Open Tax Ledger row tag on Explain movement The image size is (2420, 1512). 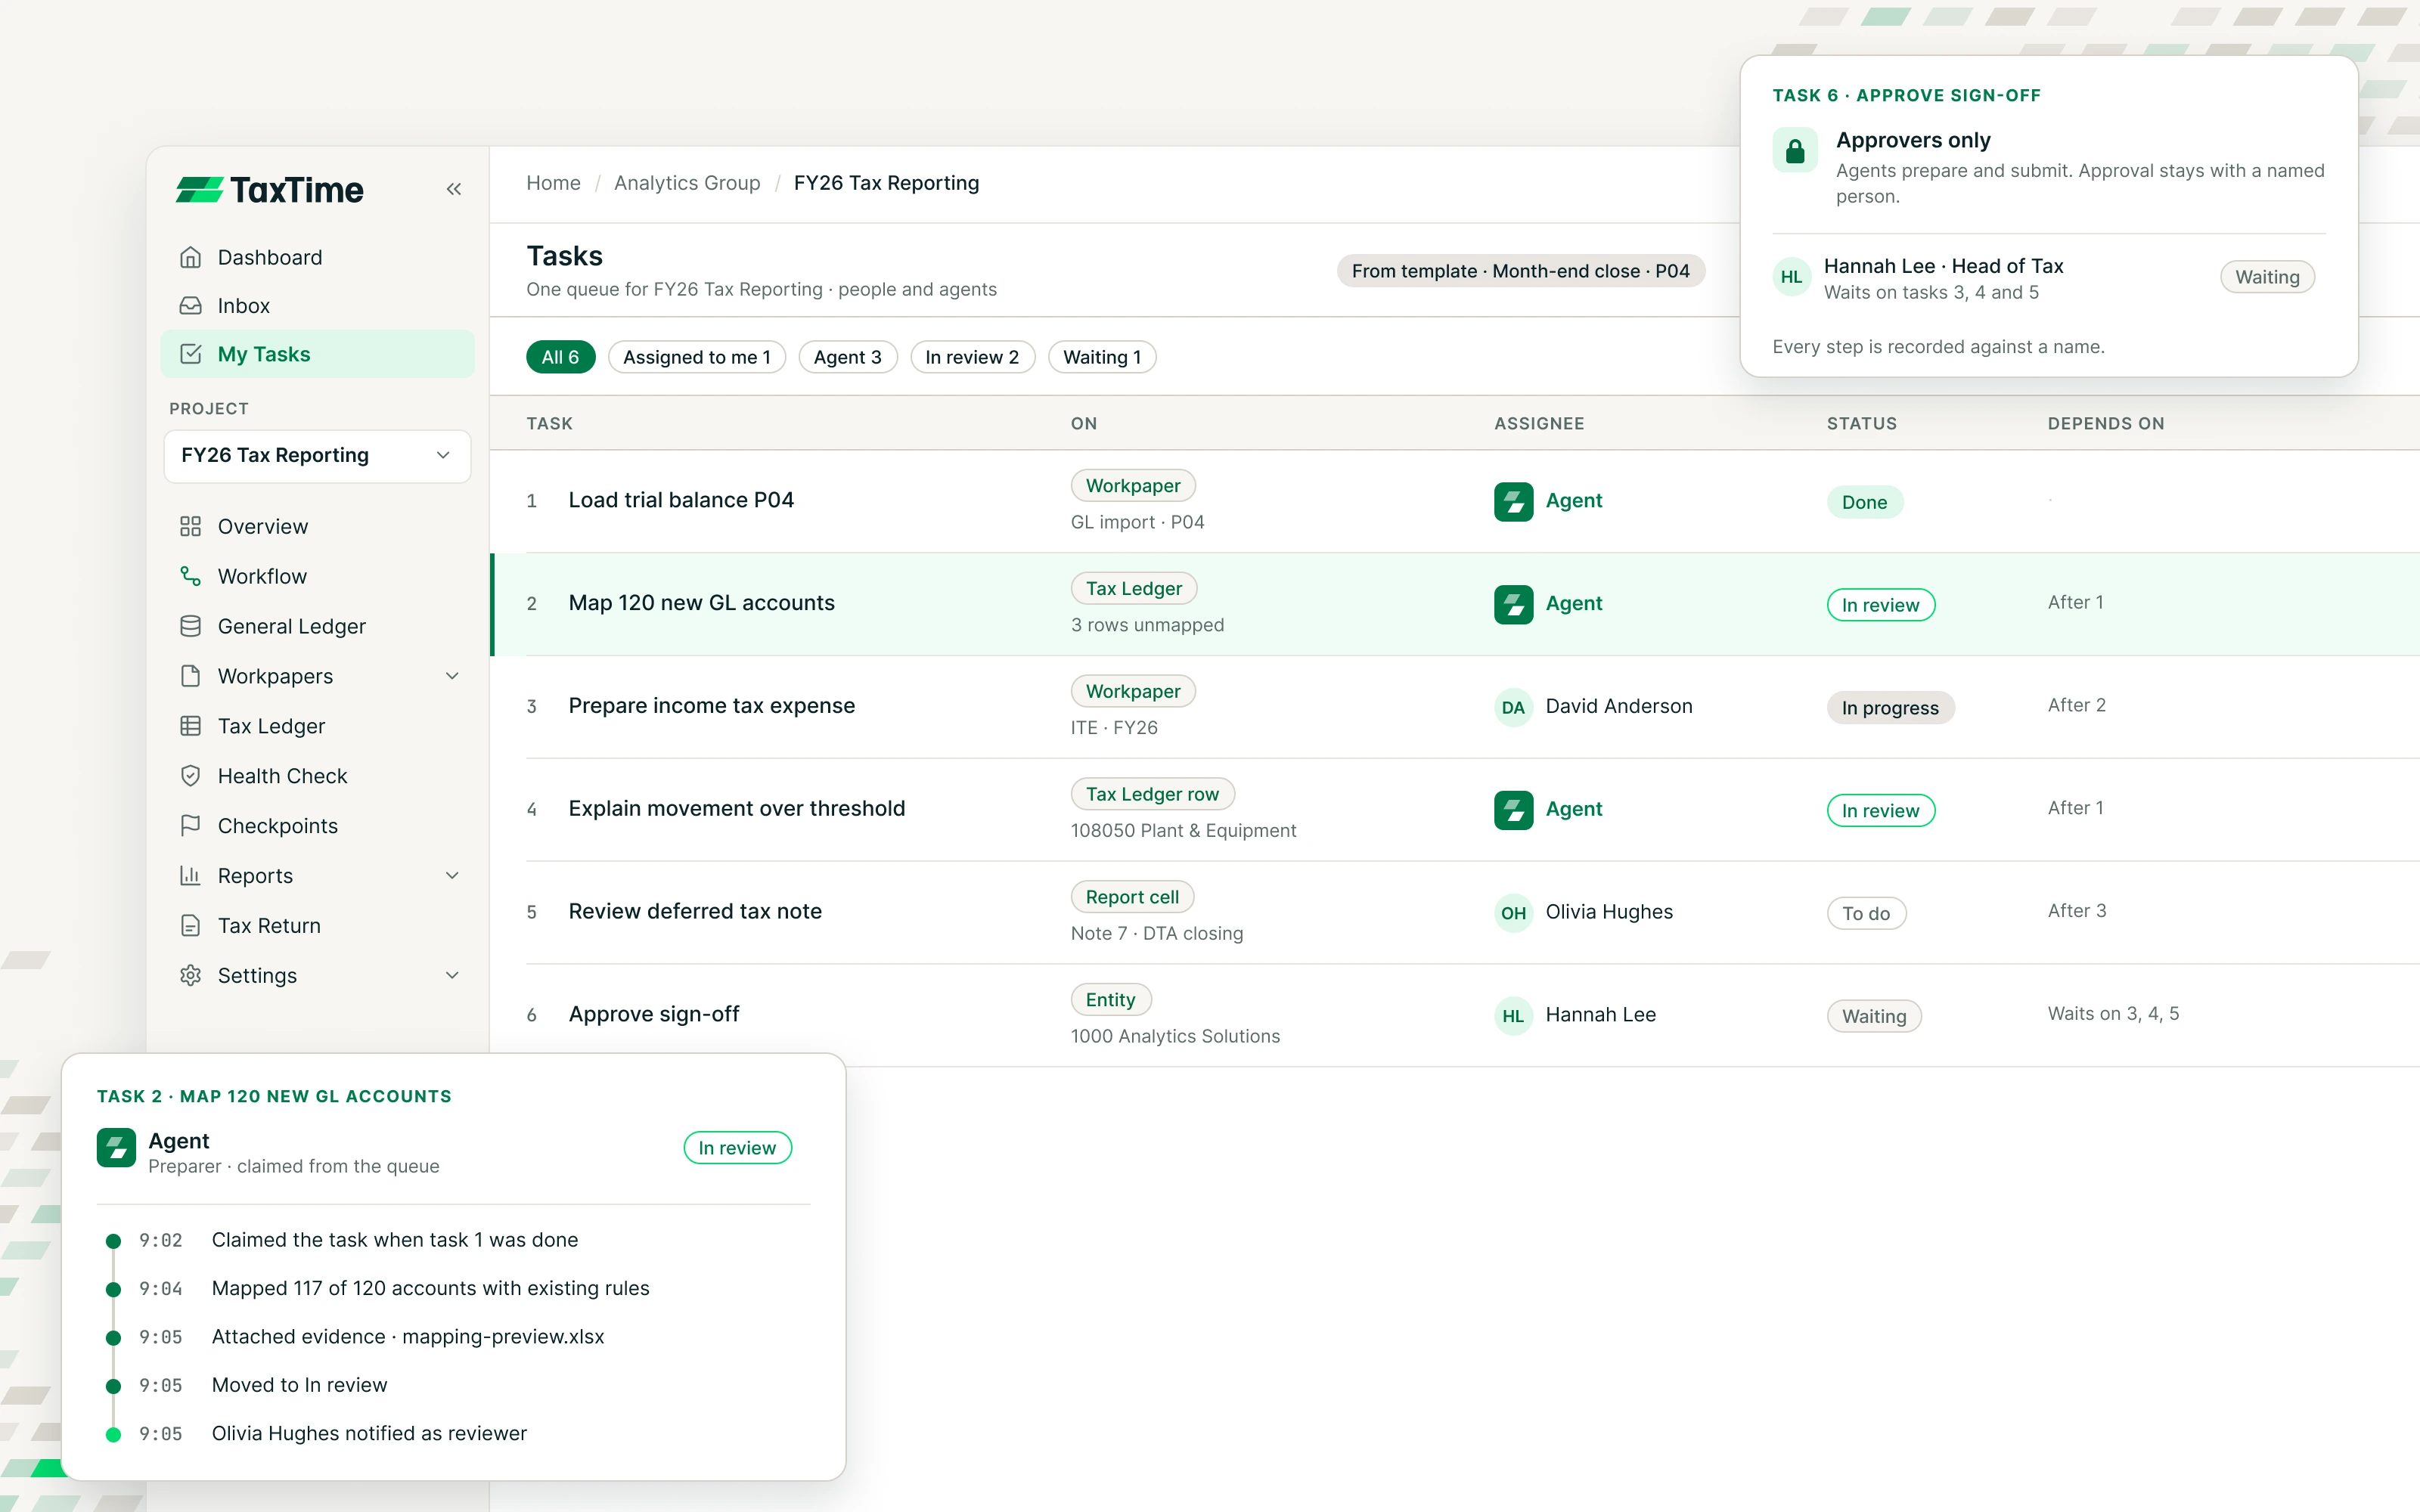(x=1152, y=795)
